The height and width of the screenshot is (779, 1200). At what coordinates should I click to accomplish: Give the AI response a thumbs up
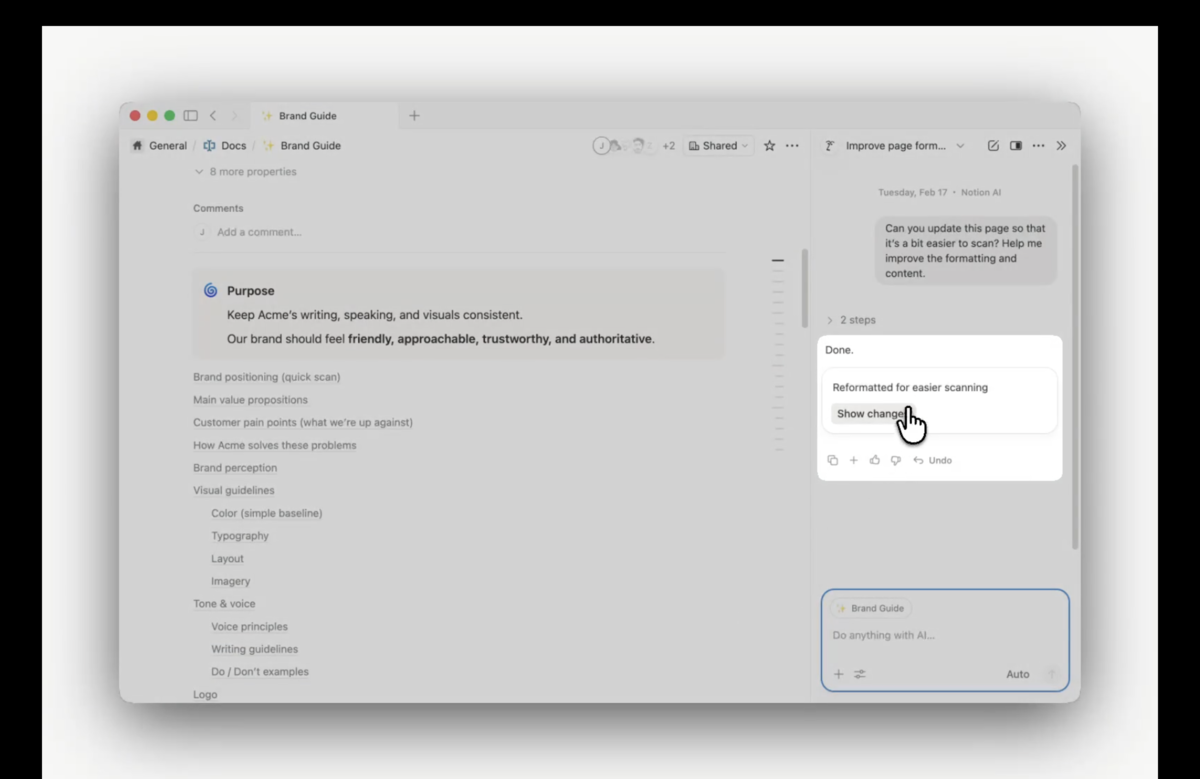[x=875, y=461]
